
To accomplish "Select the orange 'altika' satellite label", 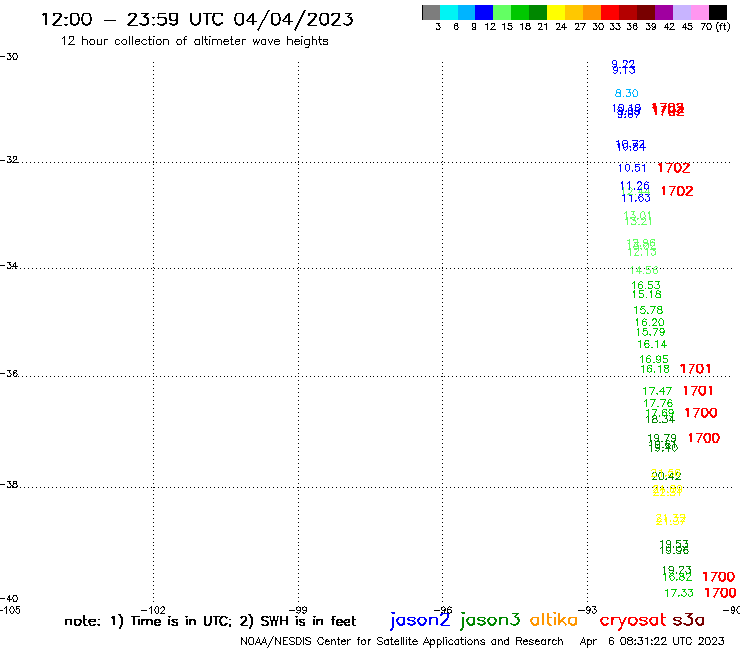I will (554, 619).
